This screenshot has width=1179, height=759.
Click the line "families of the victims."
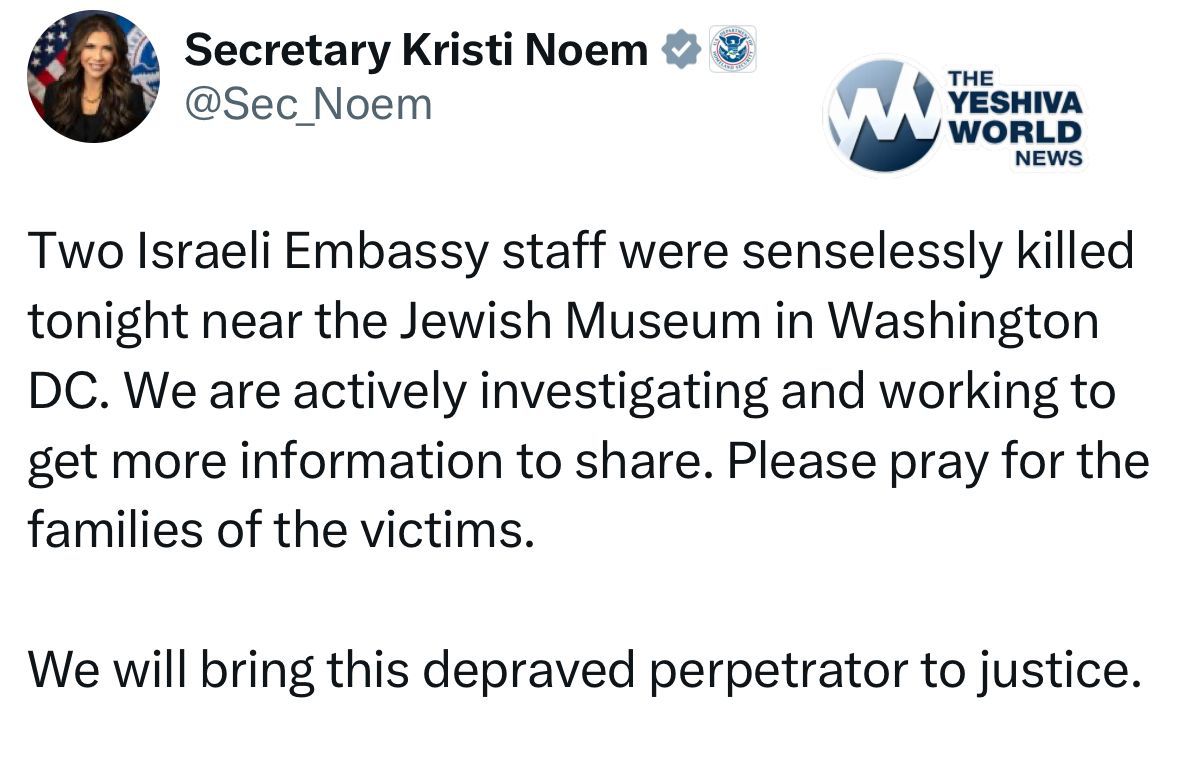pyautogui.click(x=277, y=530)
